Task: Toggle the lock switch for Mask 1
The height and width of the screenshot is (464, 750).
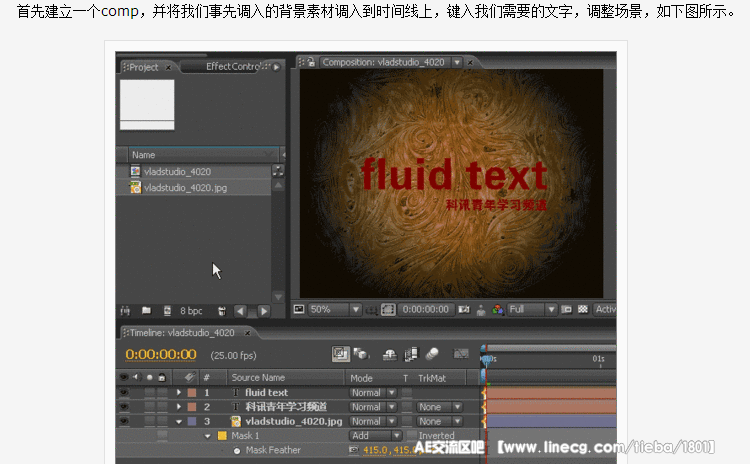Action: 162,435
